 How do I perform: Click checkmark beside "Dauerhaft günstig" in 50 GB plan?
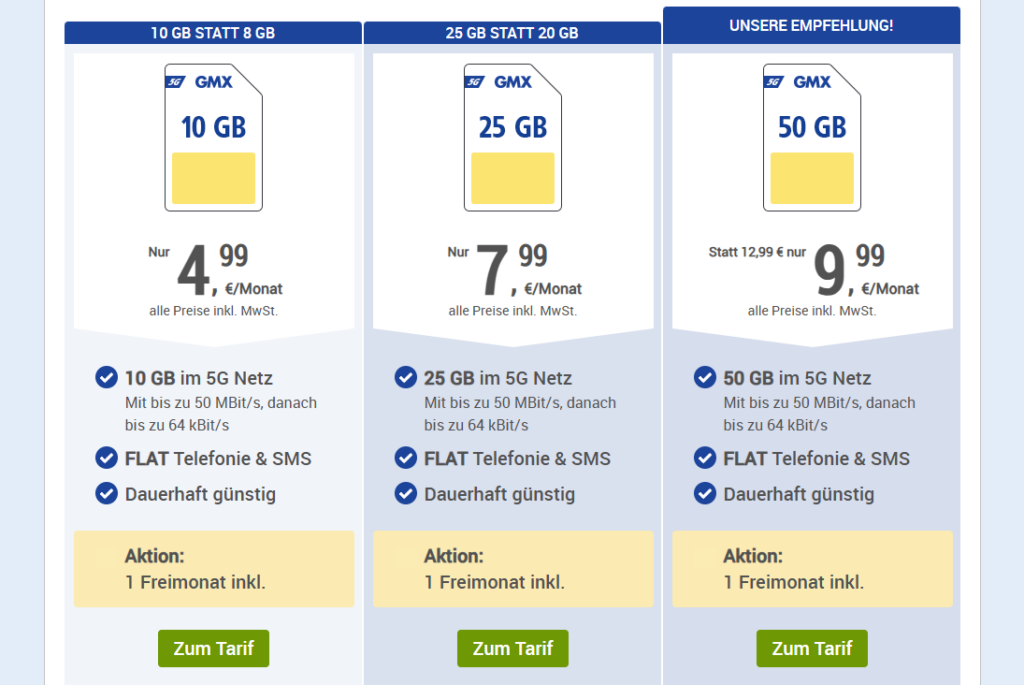point(704,493)
